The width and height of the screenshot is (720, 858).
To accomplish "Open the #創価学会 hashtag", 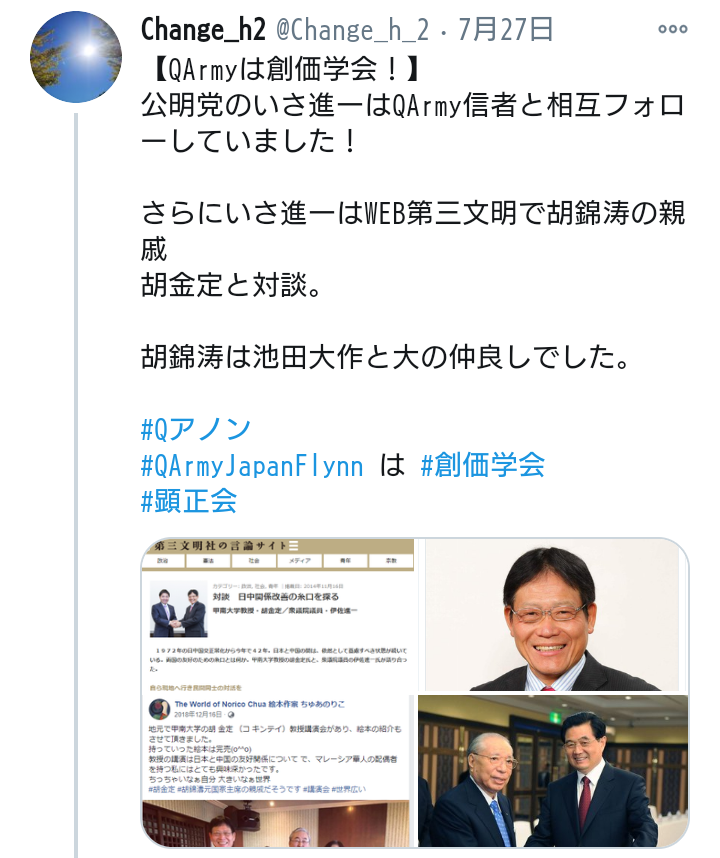I will (x=483, y=465).
